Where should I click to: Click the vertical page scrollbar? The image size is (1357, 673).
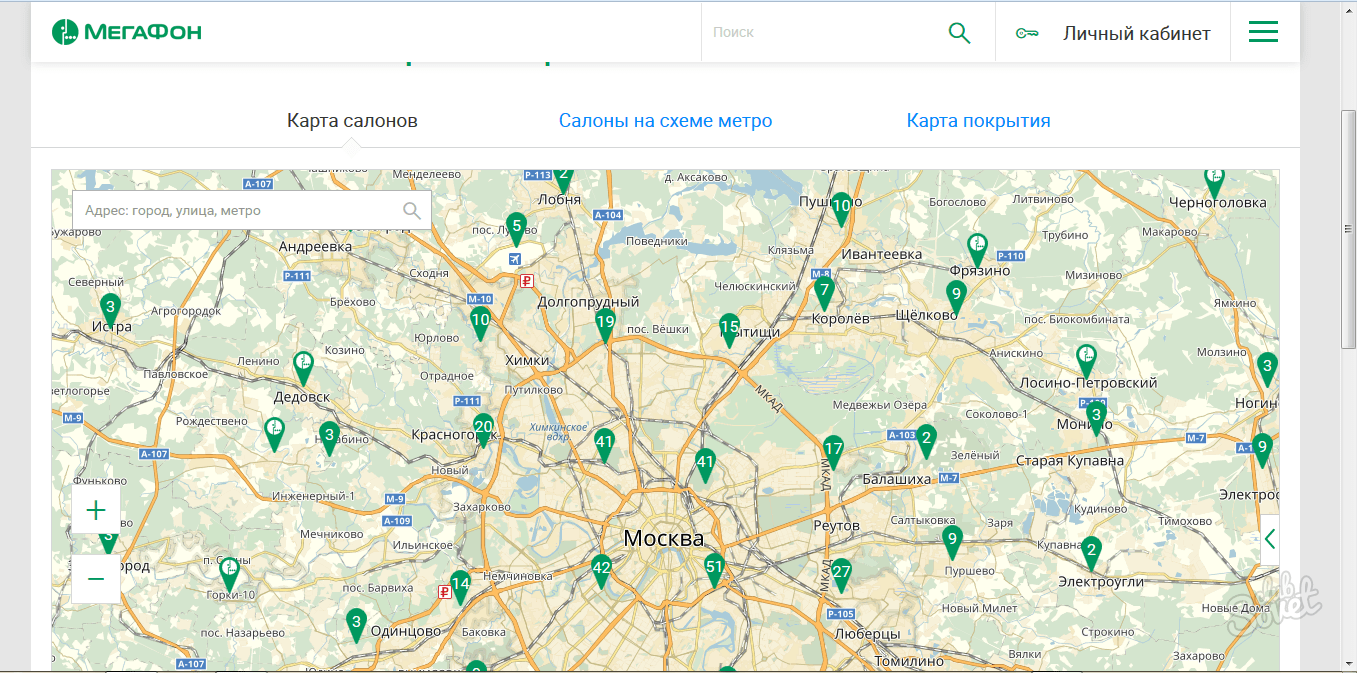(x=1348, y=228)
